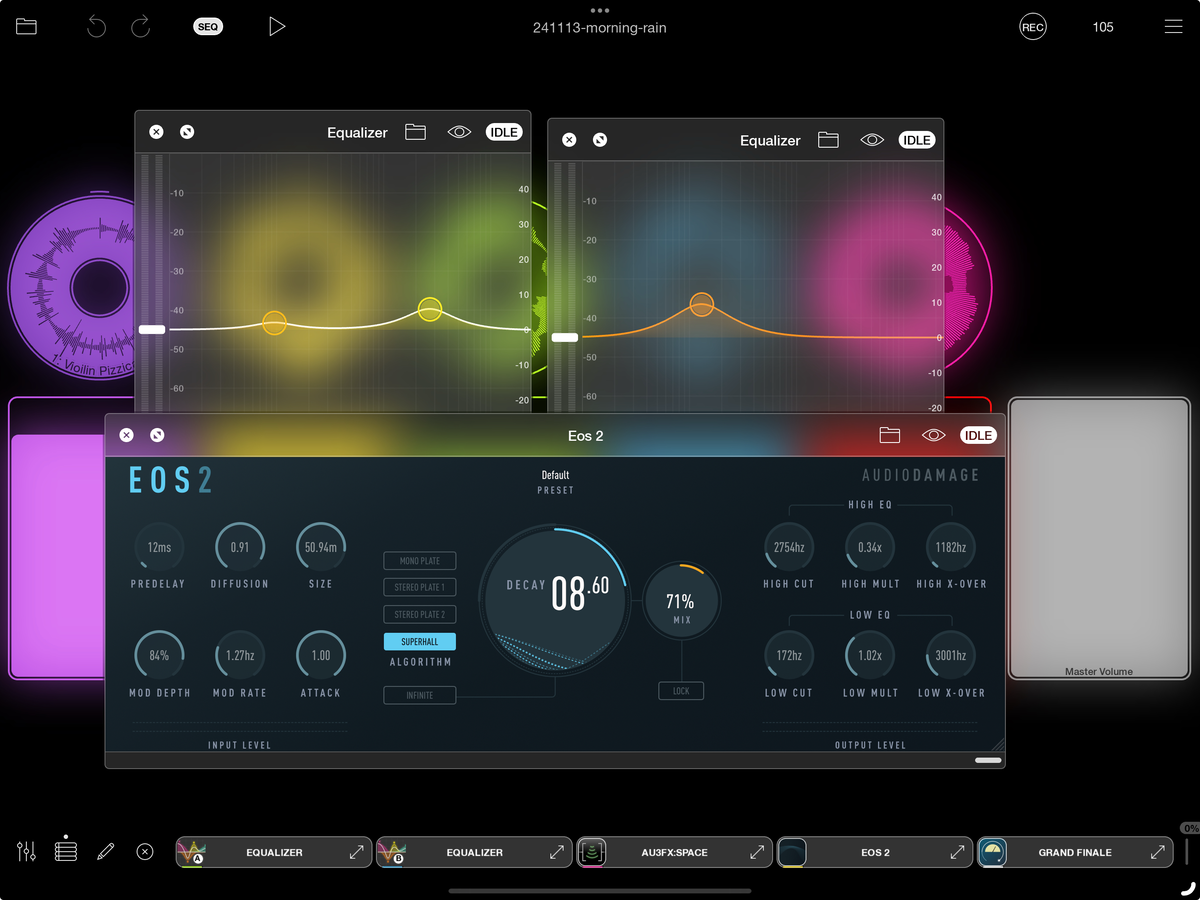The image size is (1200, 900).
Task: Click the resize arrow icon in right Equalizer window
Action: coord(600,140)
